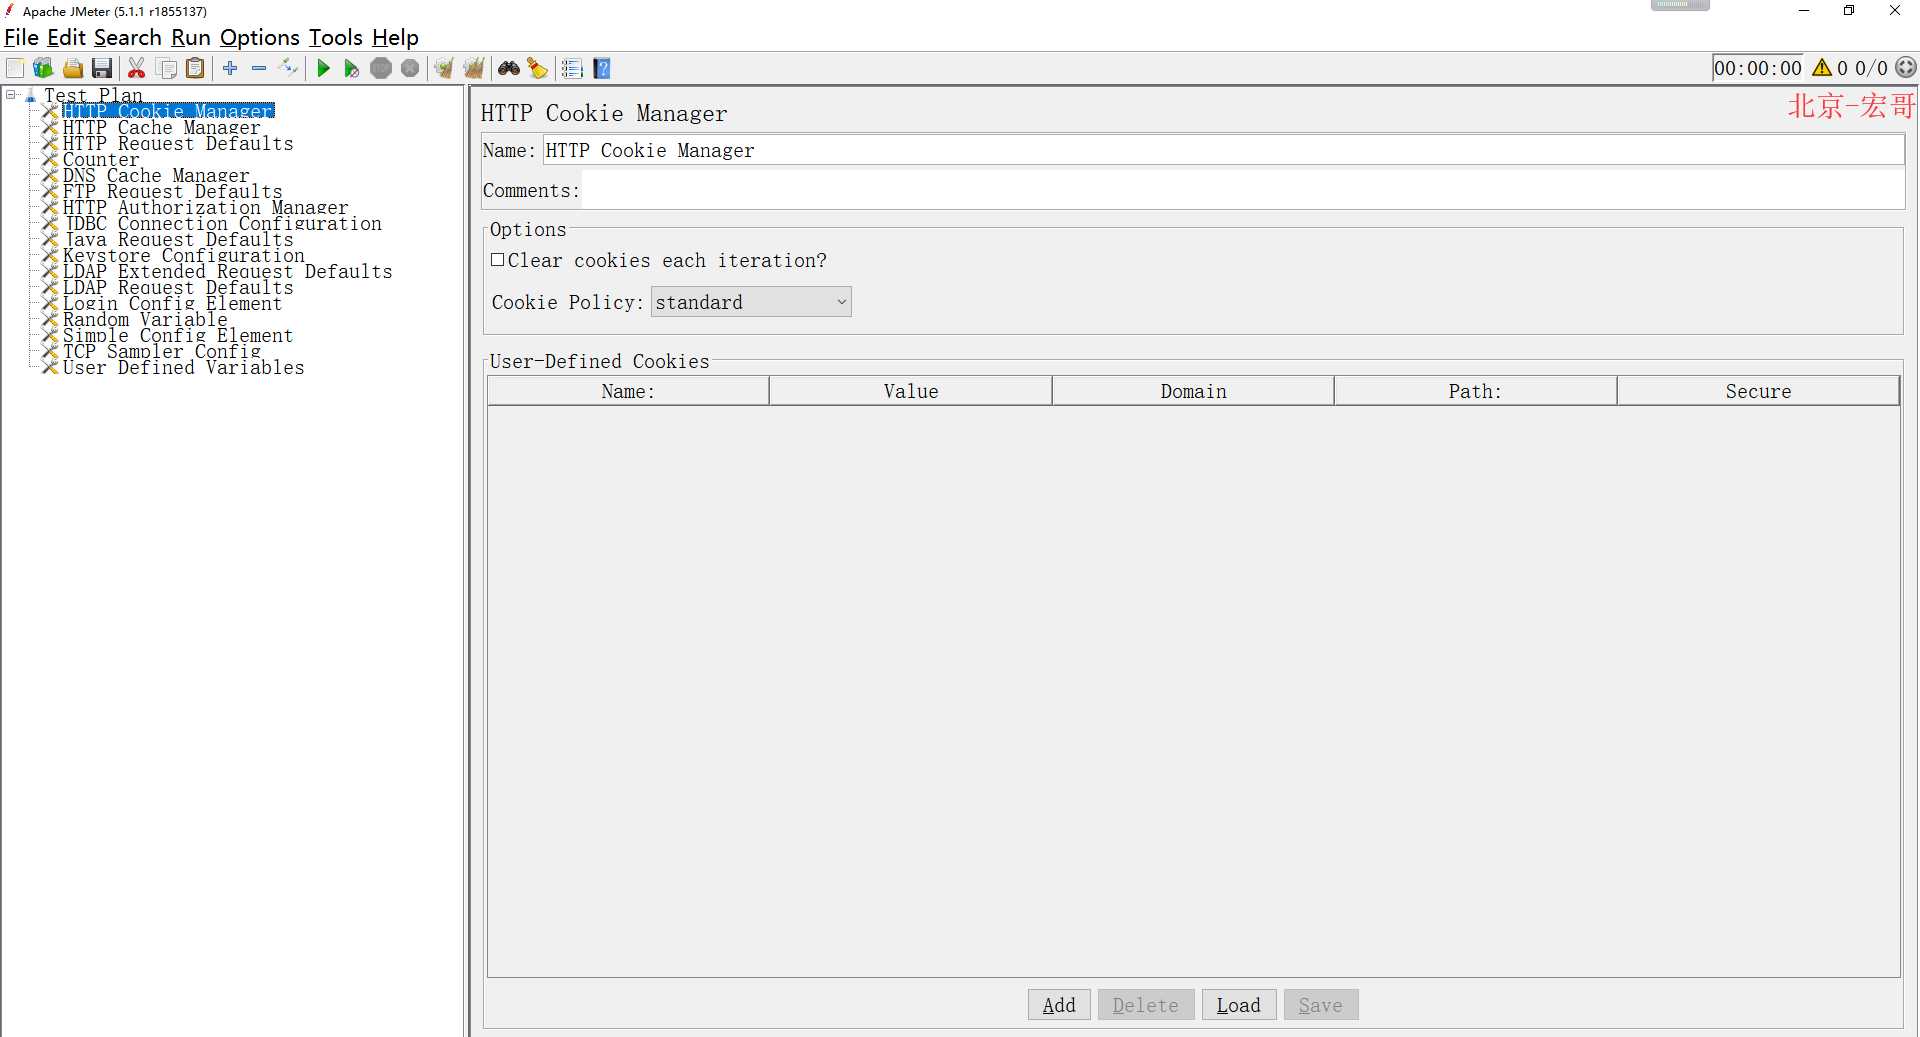Click the Comments input field

(x=1243, y=190)
